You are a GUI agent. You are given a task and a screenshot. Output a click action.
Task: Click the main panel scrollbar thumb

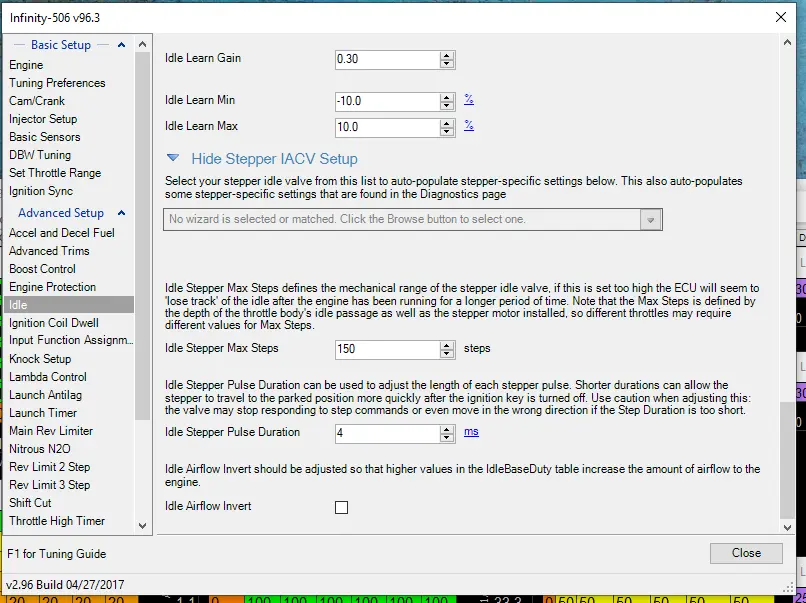787,461
